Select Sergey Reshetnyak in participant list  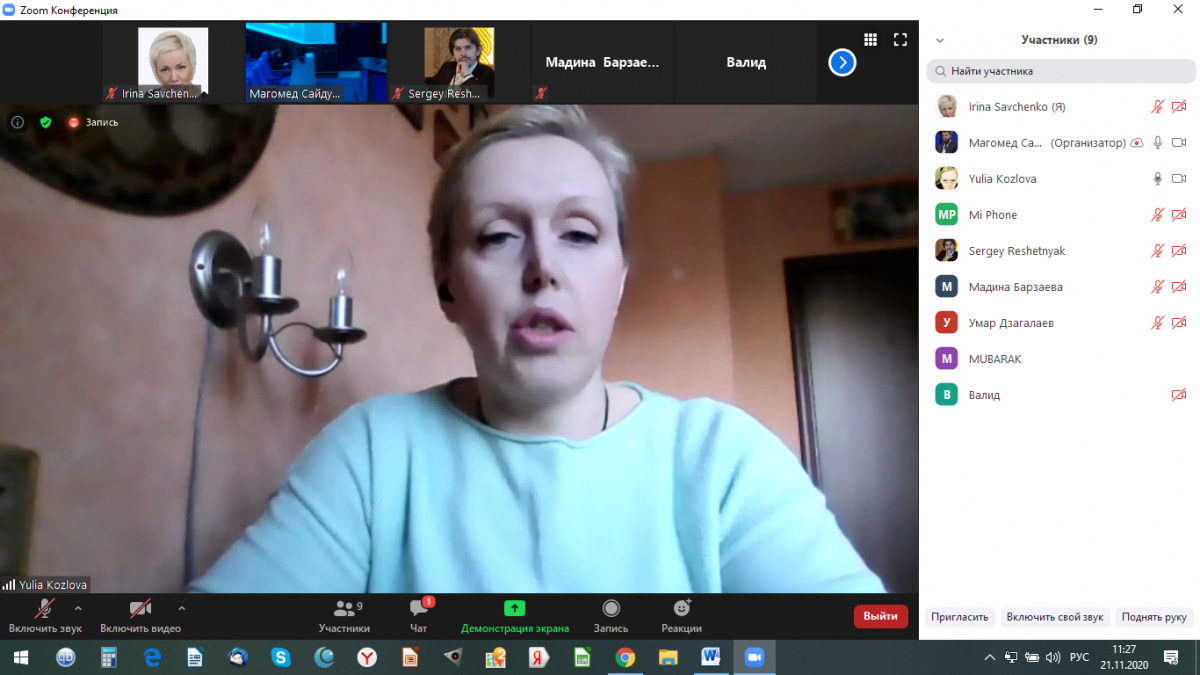tap(1061, 250)
